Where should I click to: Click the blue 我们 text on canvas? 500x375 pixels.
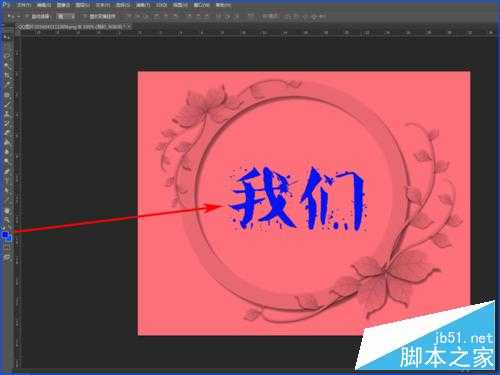coord(298,199)
